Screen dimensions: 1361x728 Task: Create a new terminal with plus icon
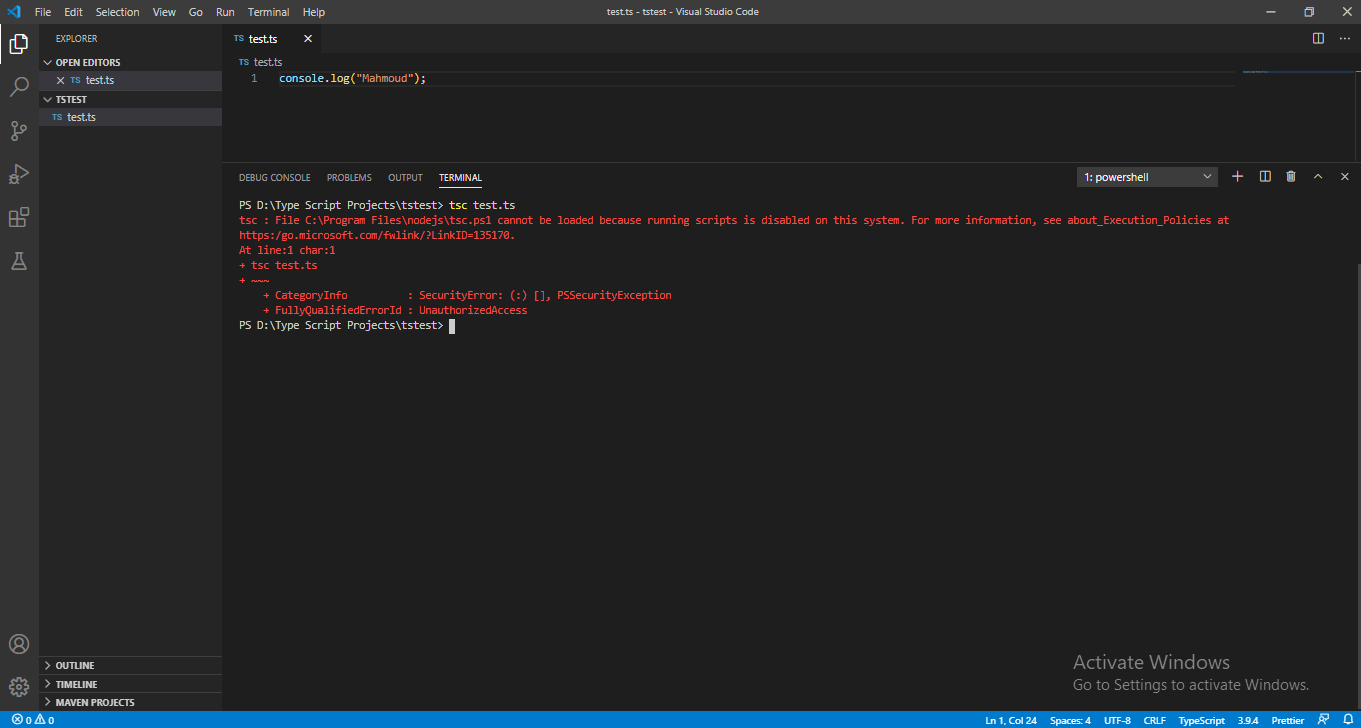[1237, 176]
